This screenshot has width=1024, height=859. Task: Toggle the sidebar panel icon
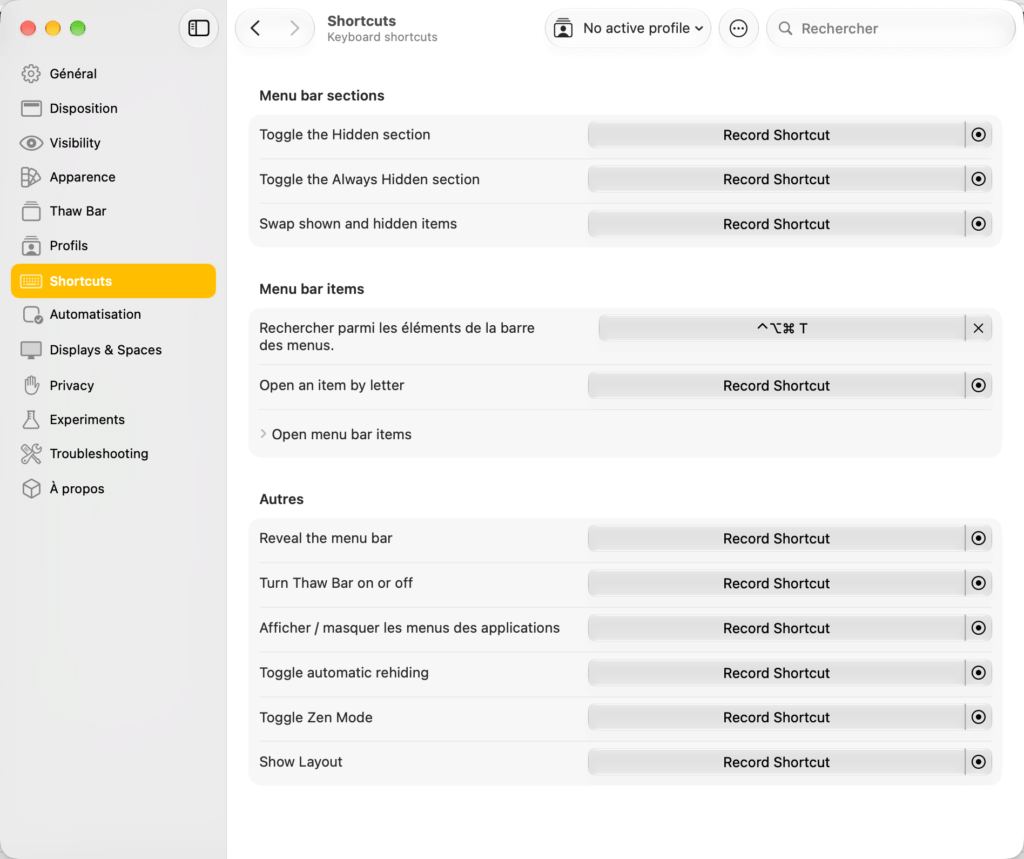pyautogui.click(x=199, y=28)
